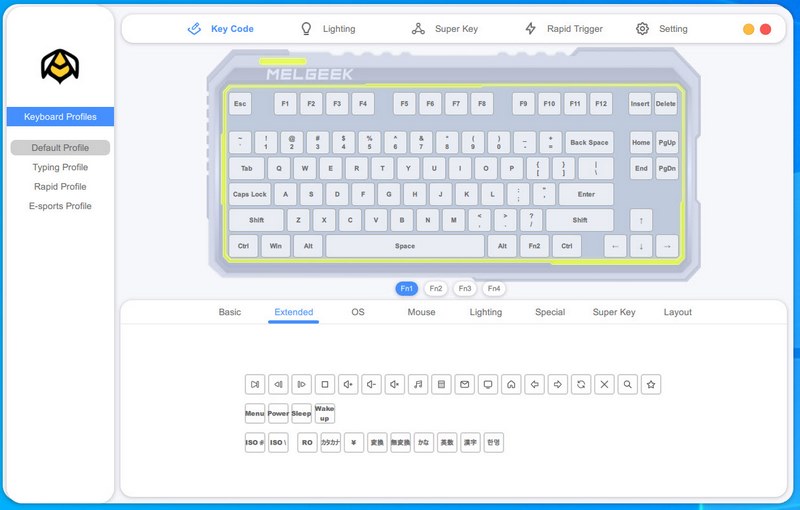Select the Favorites star key
The image size is (800, 510).
651,385
